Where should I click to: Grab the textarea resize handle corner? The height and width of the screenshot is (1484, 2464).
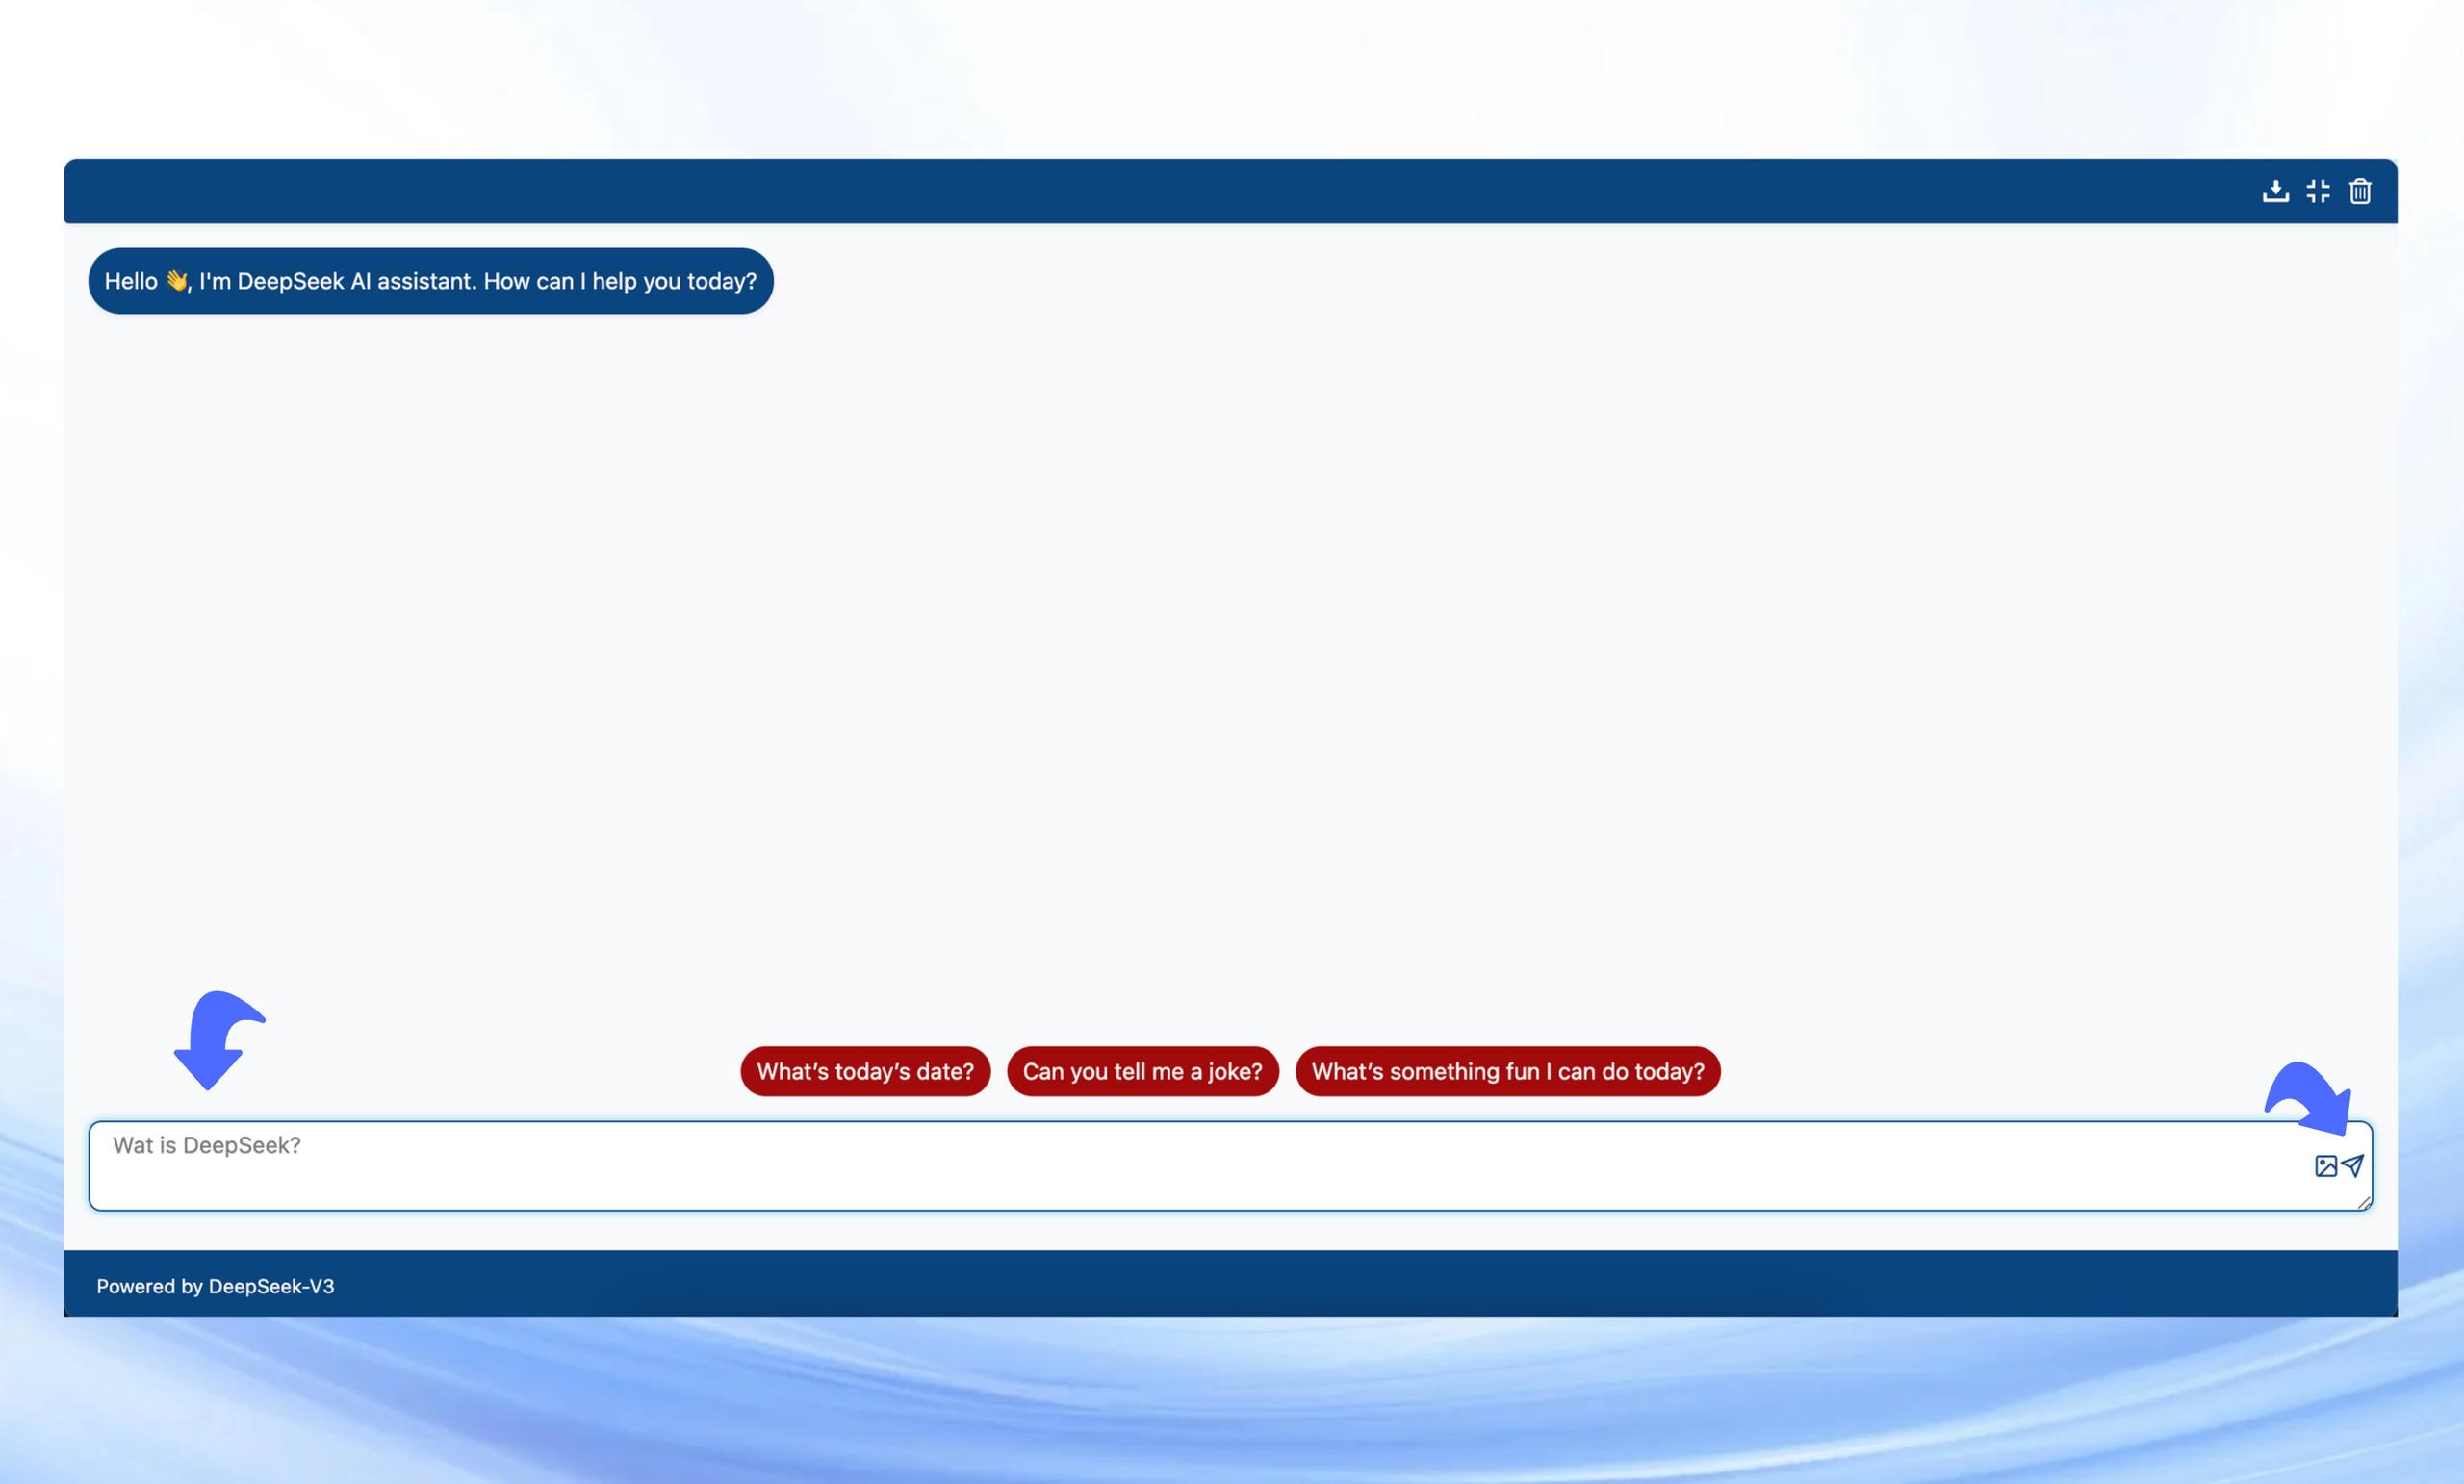click(x=2364, y=1203)
